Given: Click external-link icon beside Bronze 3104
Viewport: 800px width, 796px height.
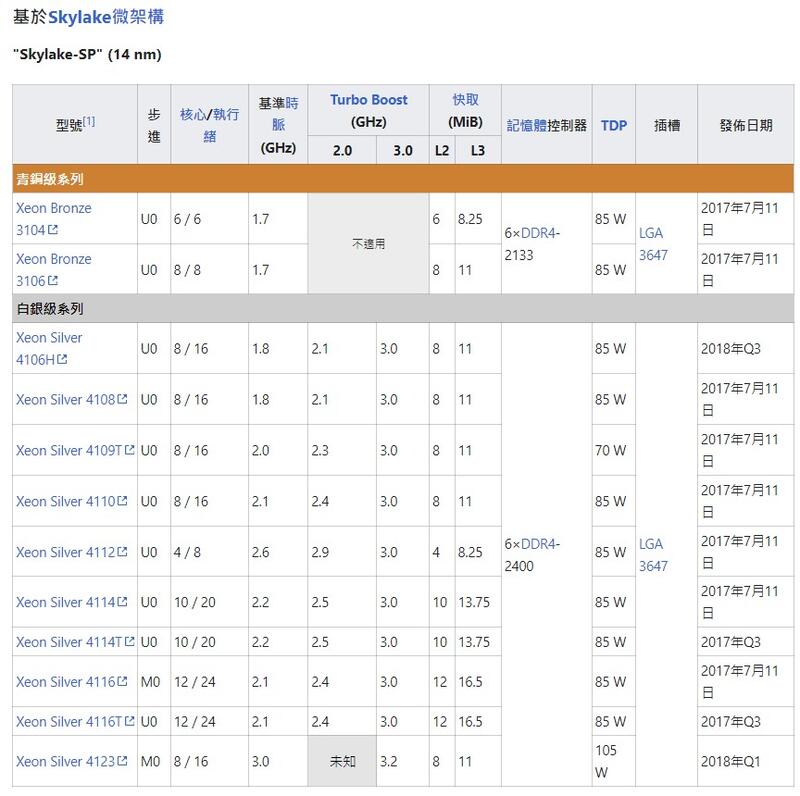Looking at the screenshot, I should [53, 230].
